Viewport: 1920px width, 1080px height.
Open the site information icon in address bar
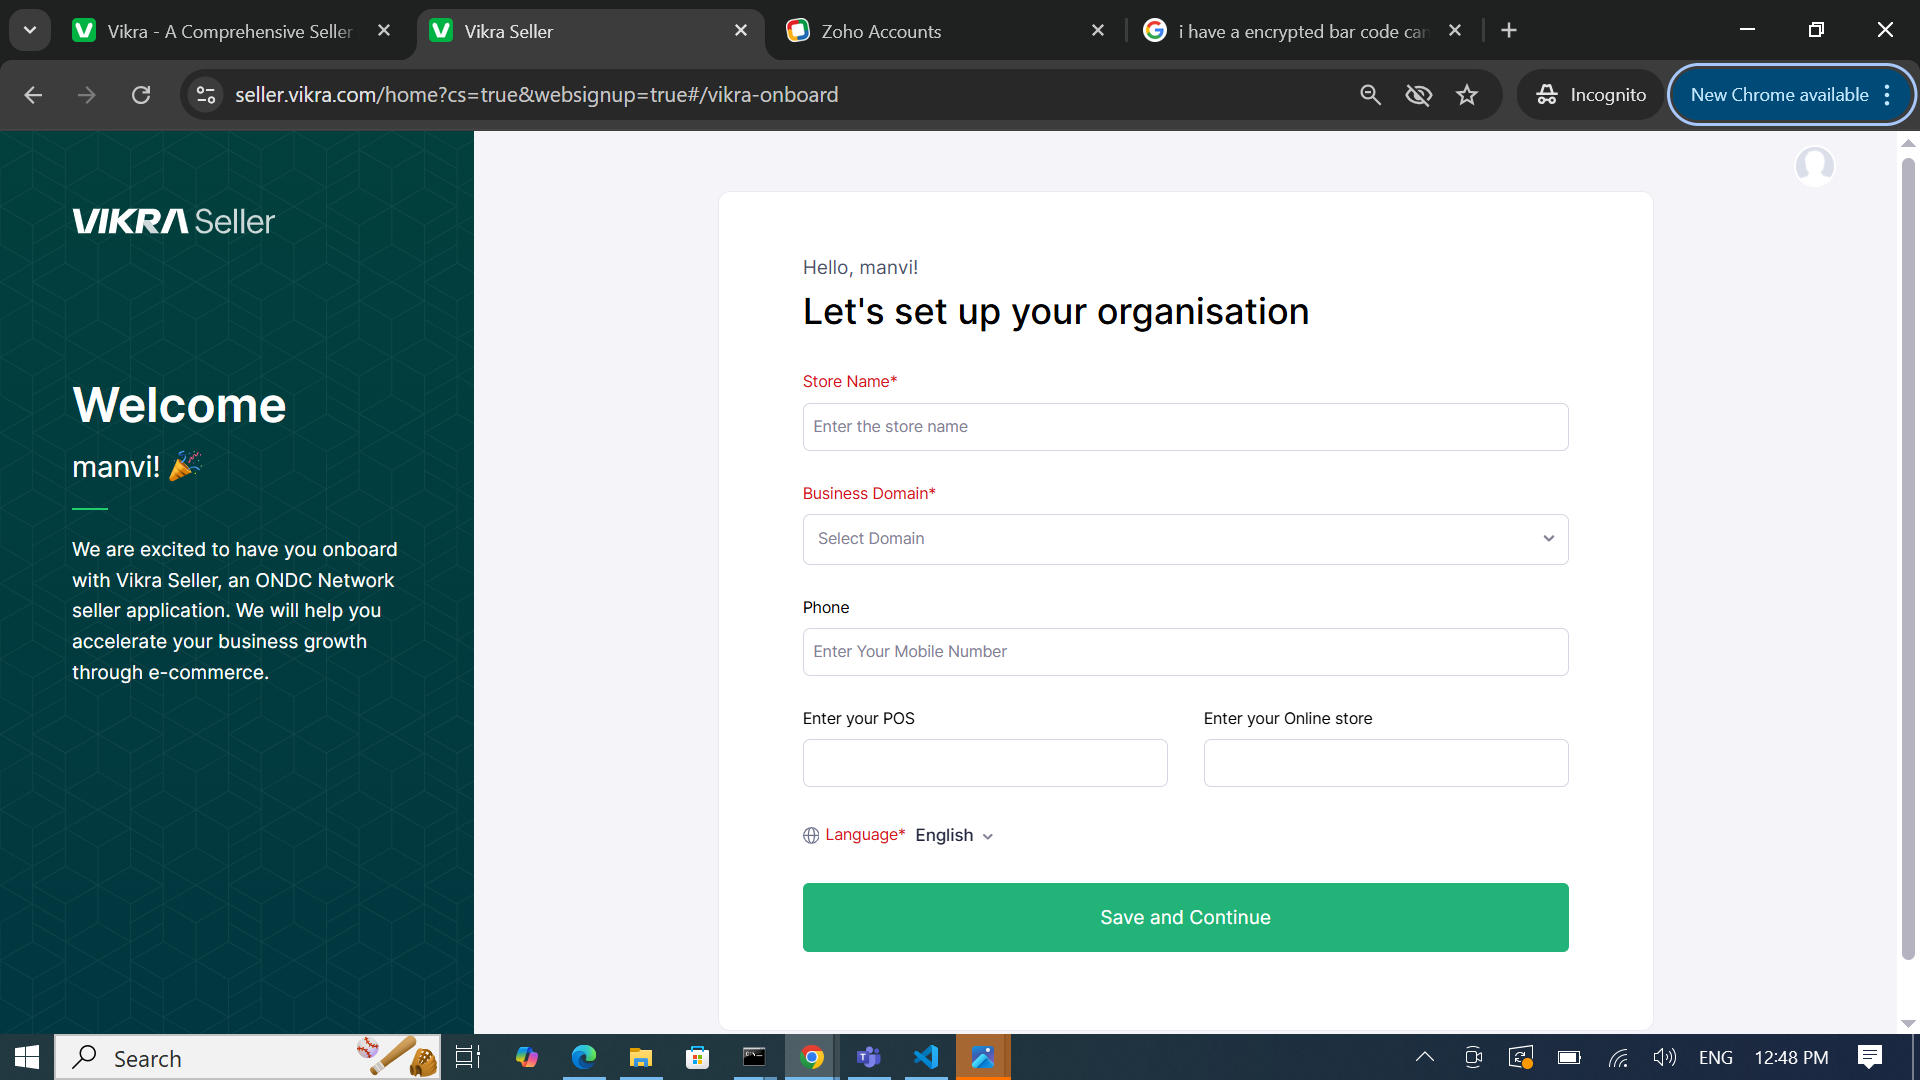point(206,95)
